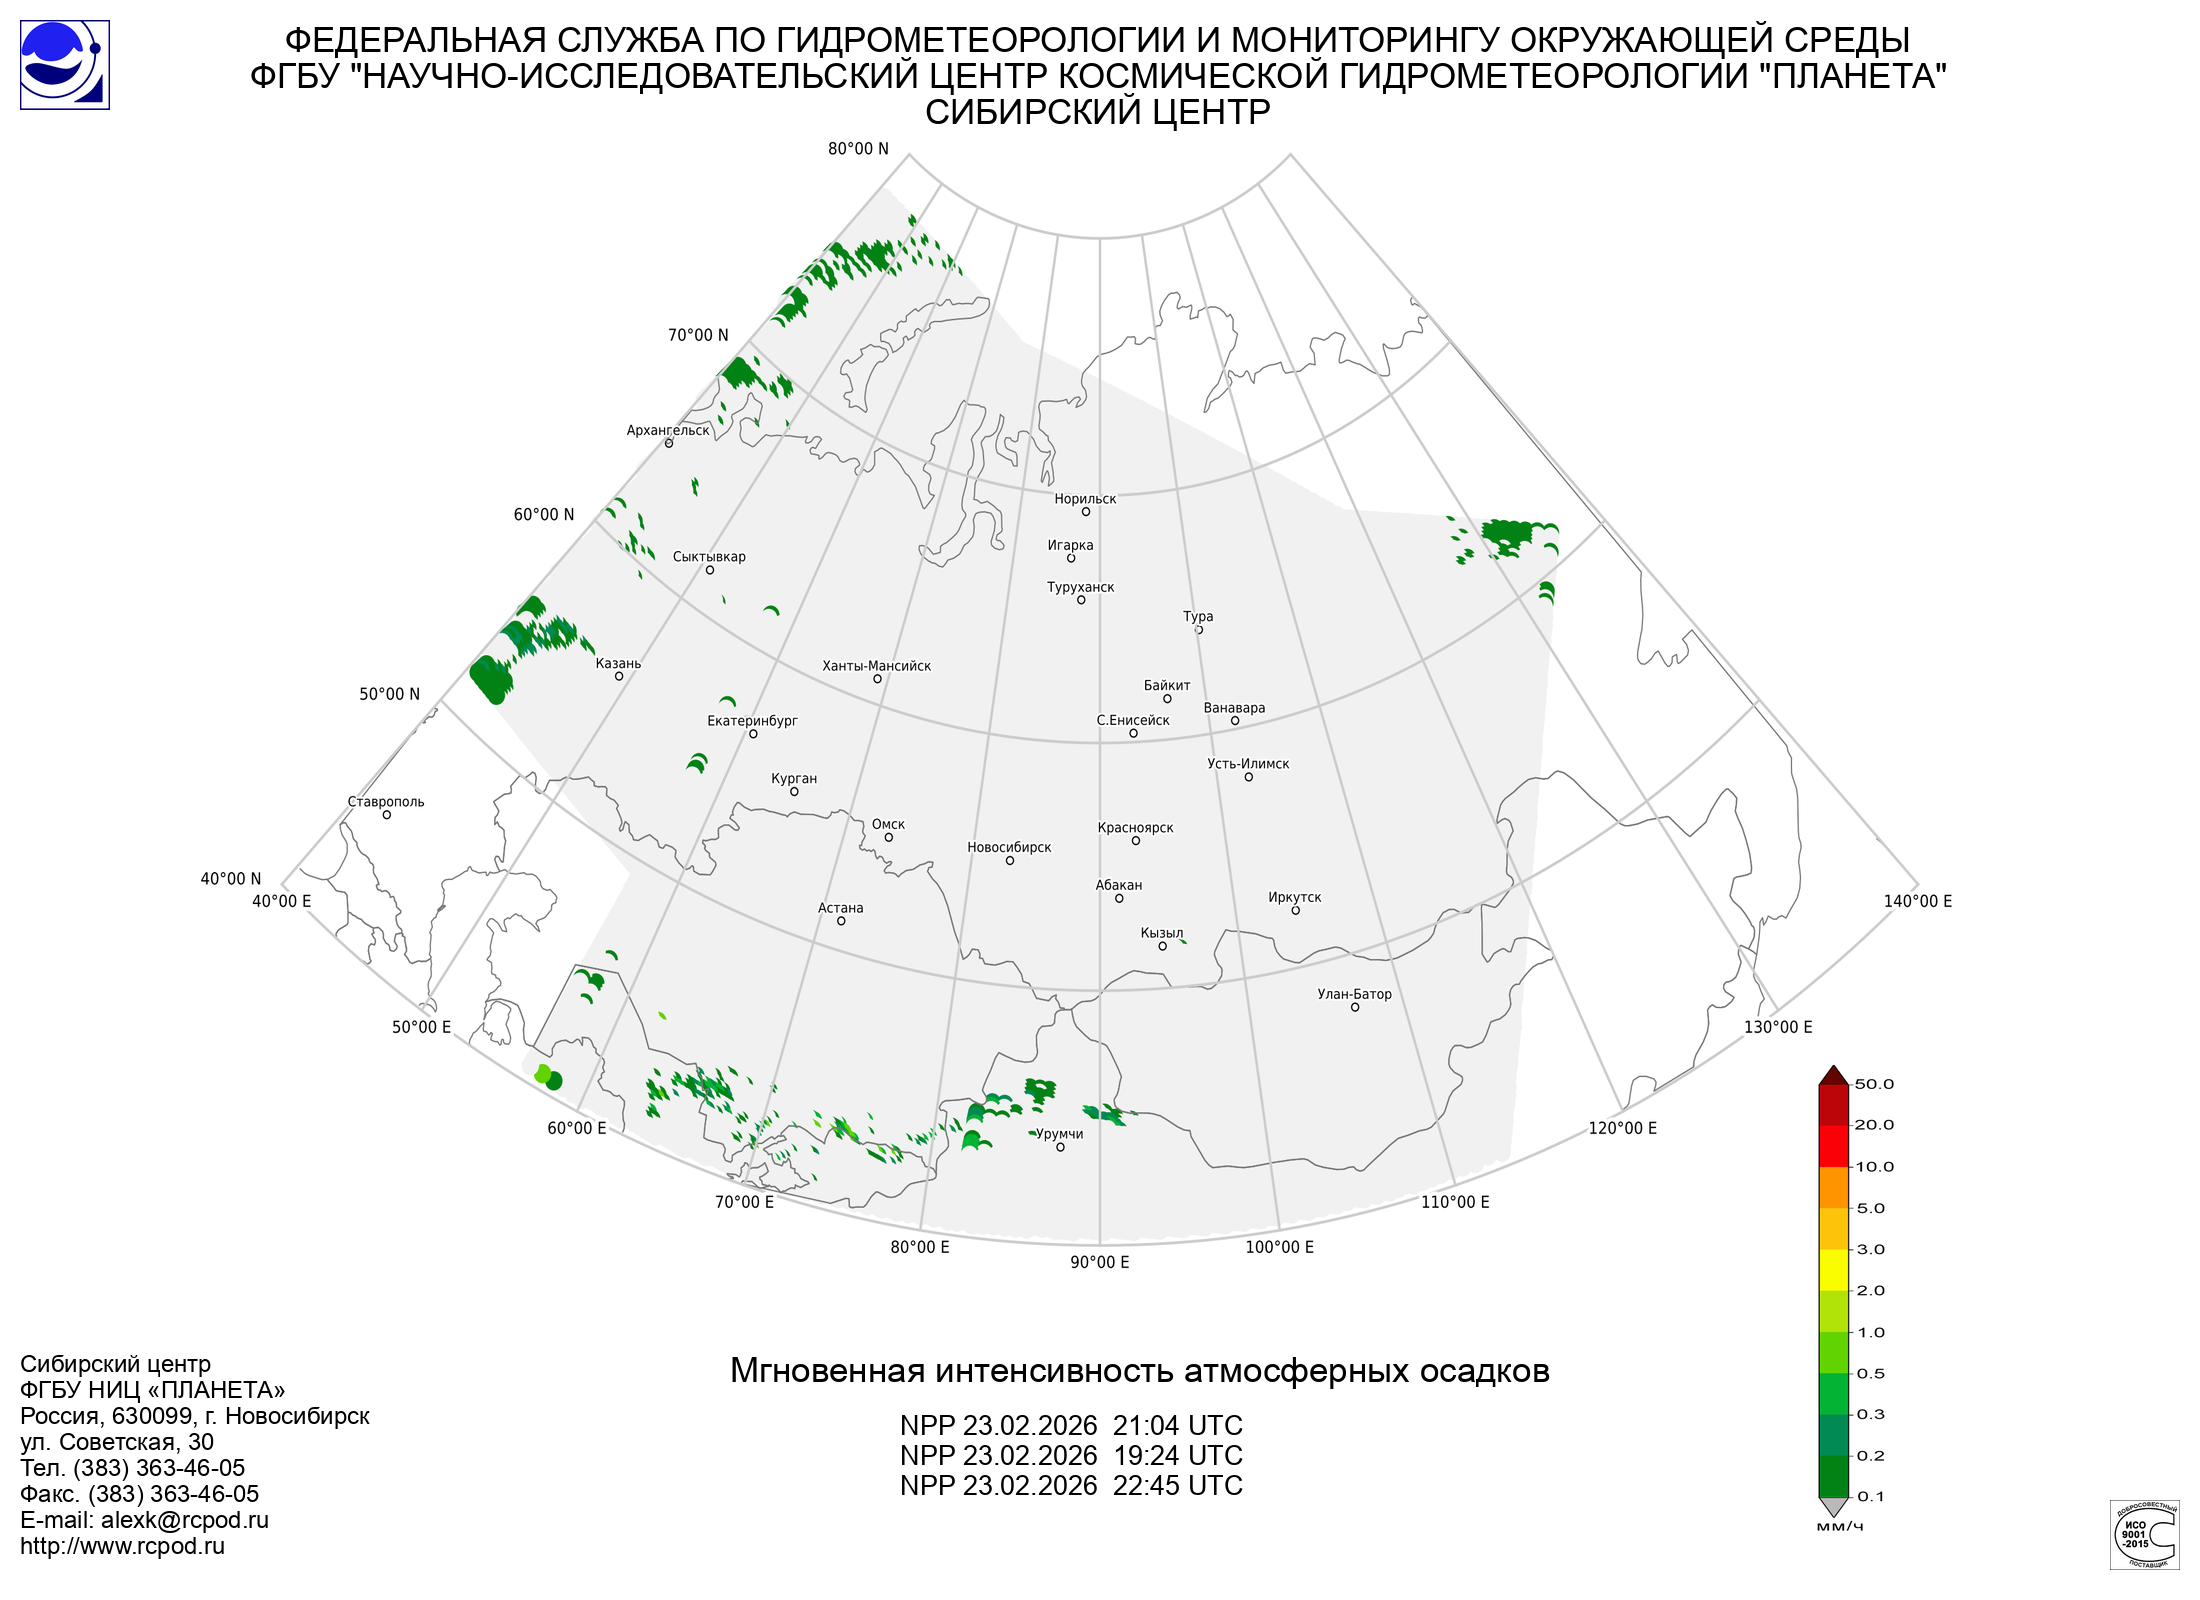Click the Norilsk city marker circle
Screen dimensions: 2200x1600
point(1085,512)
